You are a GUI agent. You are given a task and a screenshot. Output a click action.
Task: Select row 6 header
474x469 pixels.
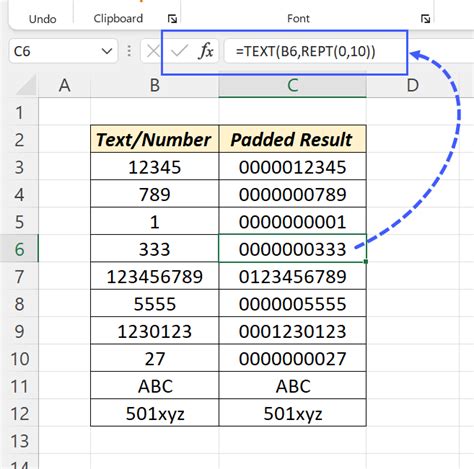coord(19,249)
